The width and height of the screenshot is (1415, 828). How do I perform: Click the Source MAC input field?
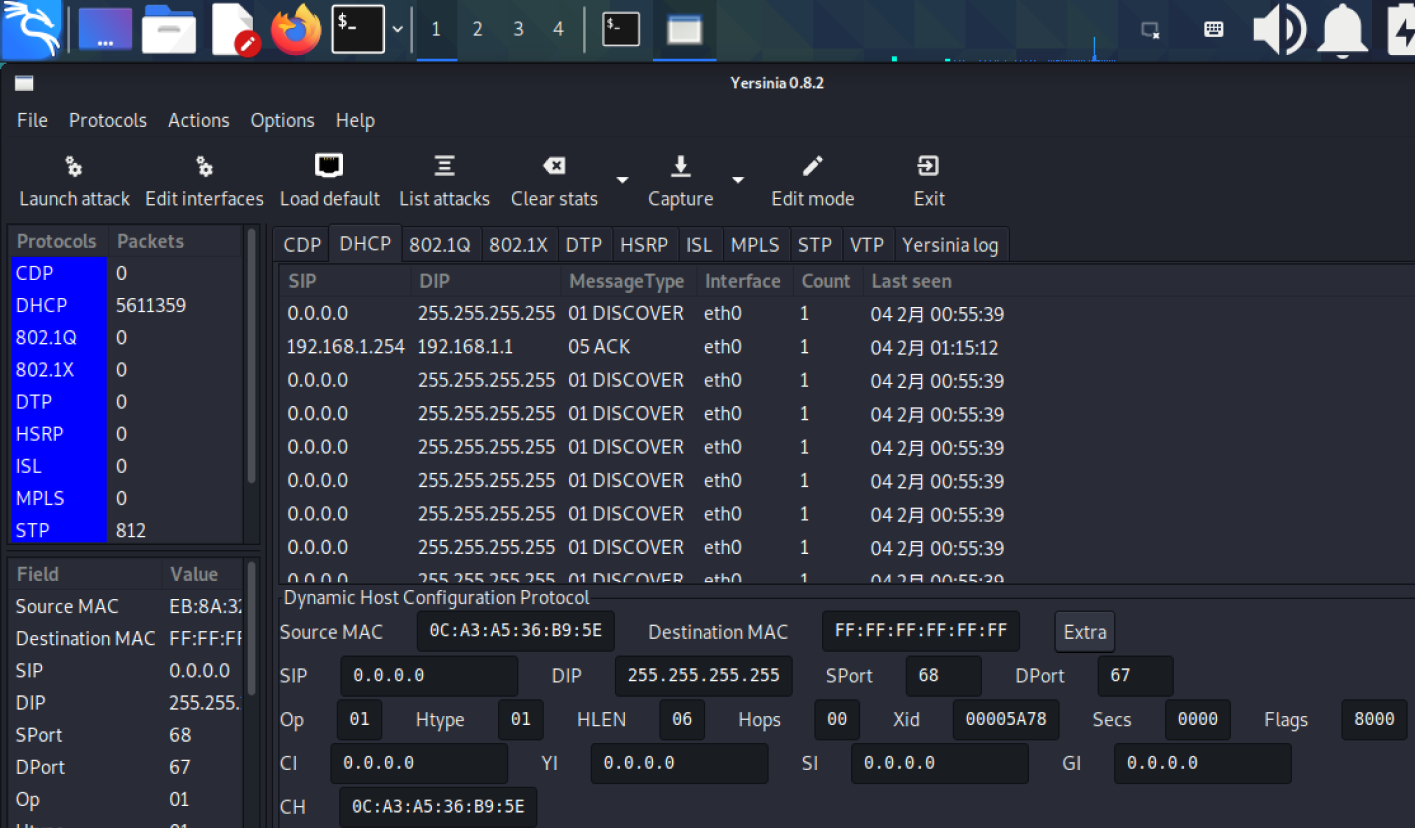(x=515, y=632)
